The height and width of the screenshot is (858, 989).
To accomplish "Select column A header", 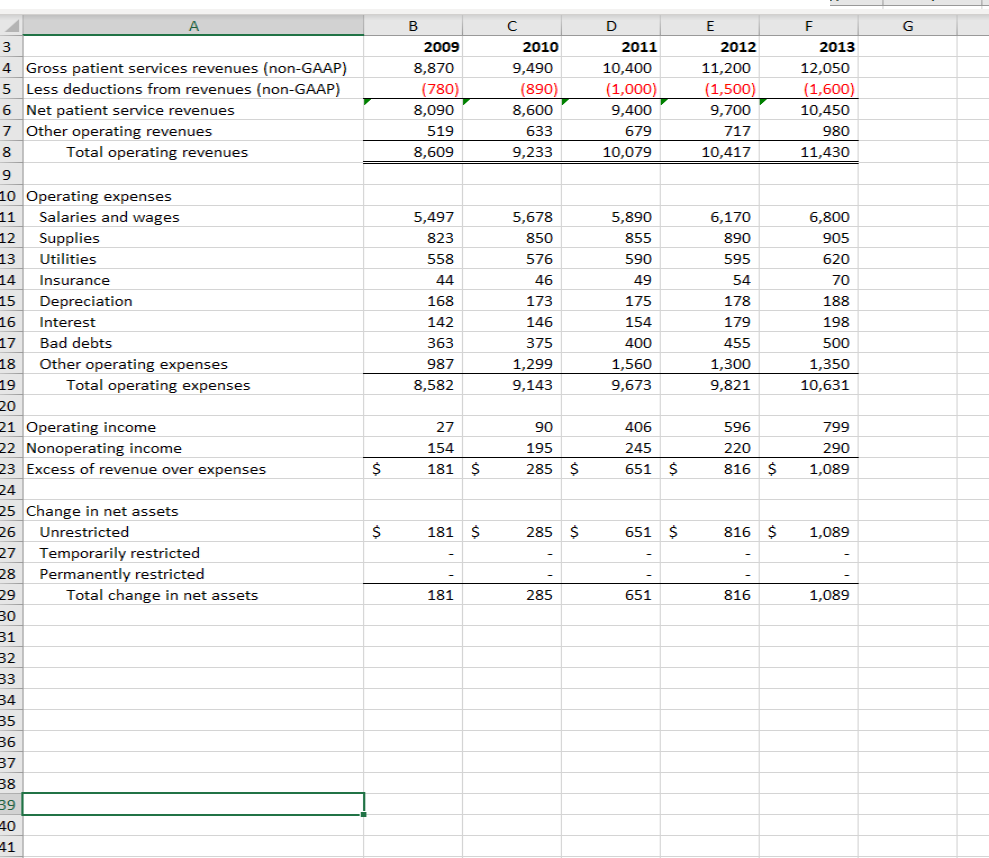I will (195, 25).
